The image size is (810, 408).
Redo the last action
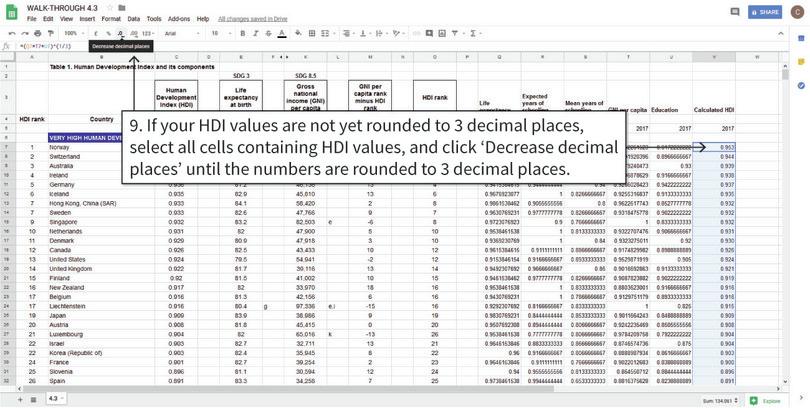(x=25, y=33)
